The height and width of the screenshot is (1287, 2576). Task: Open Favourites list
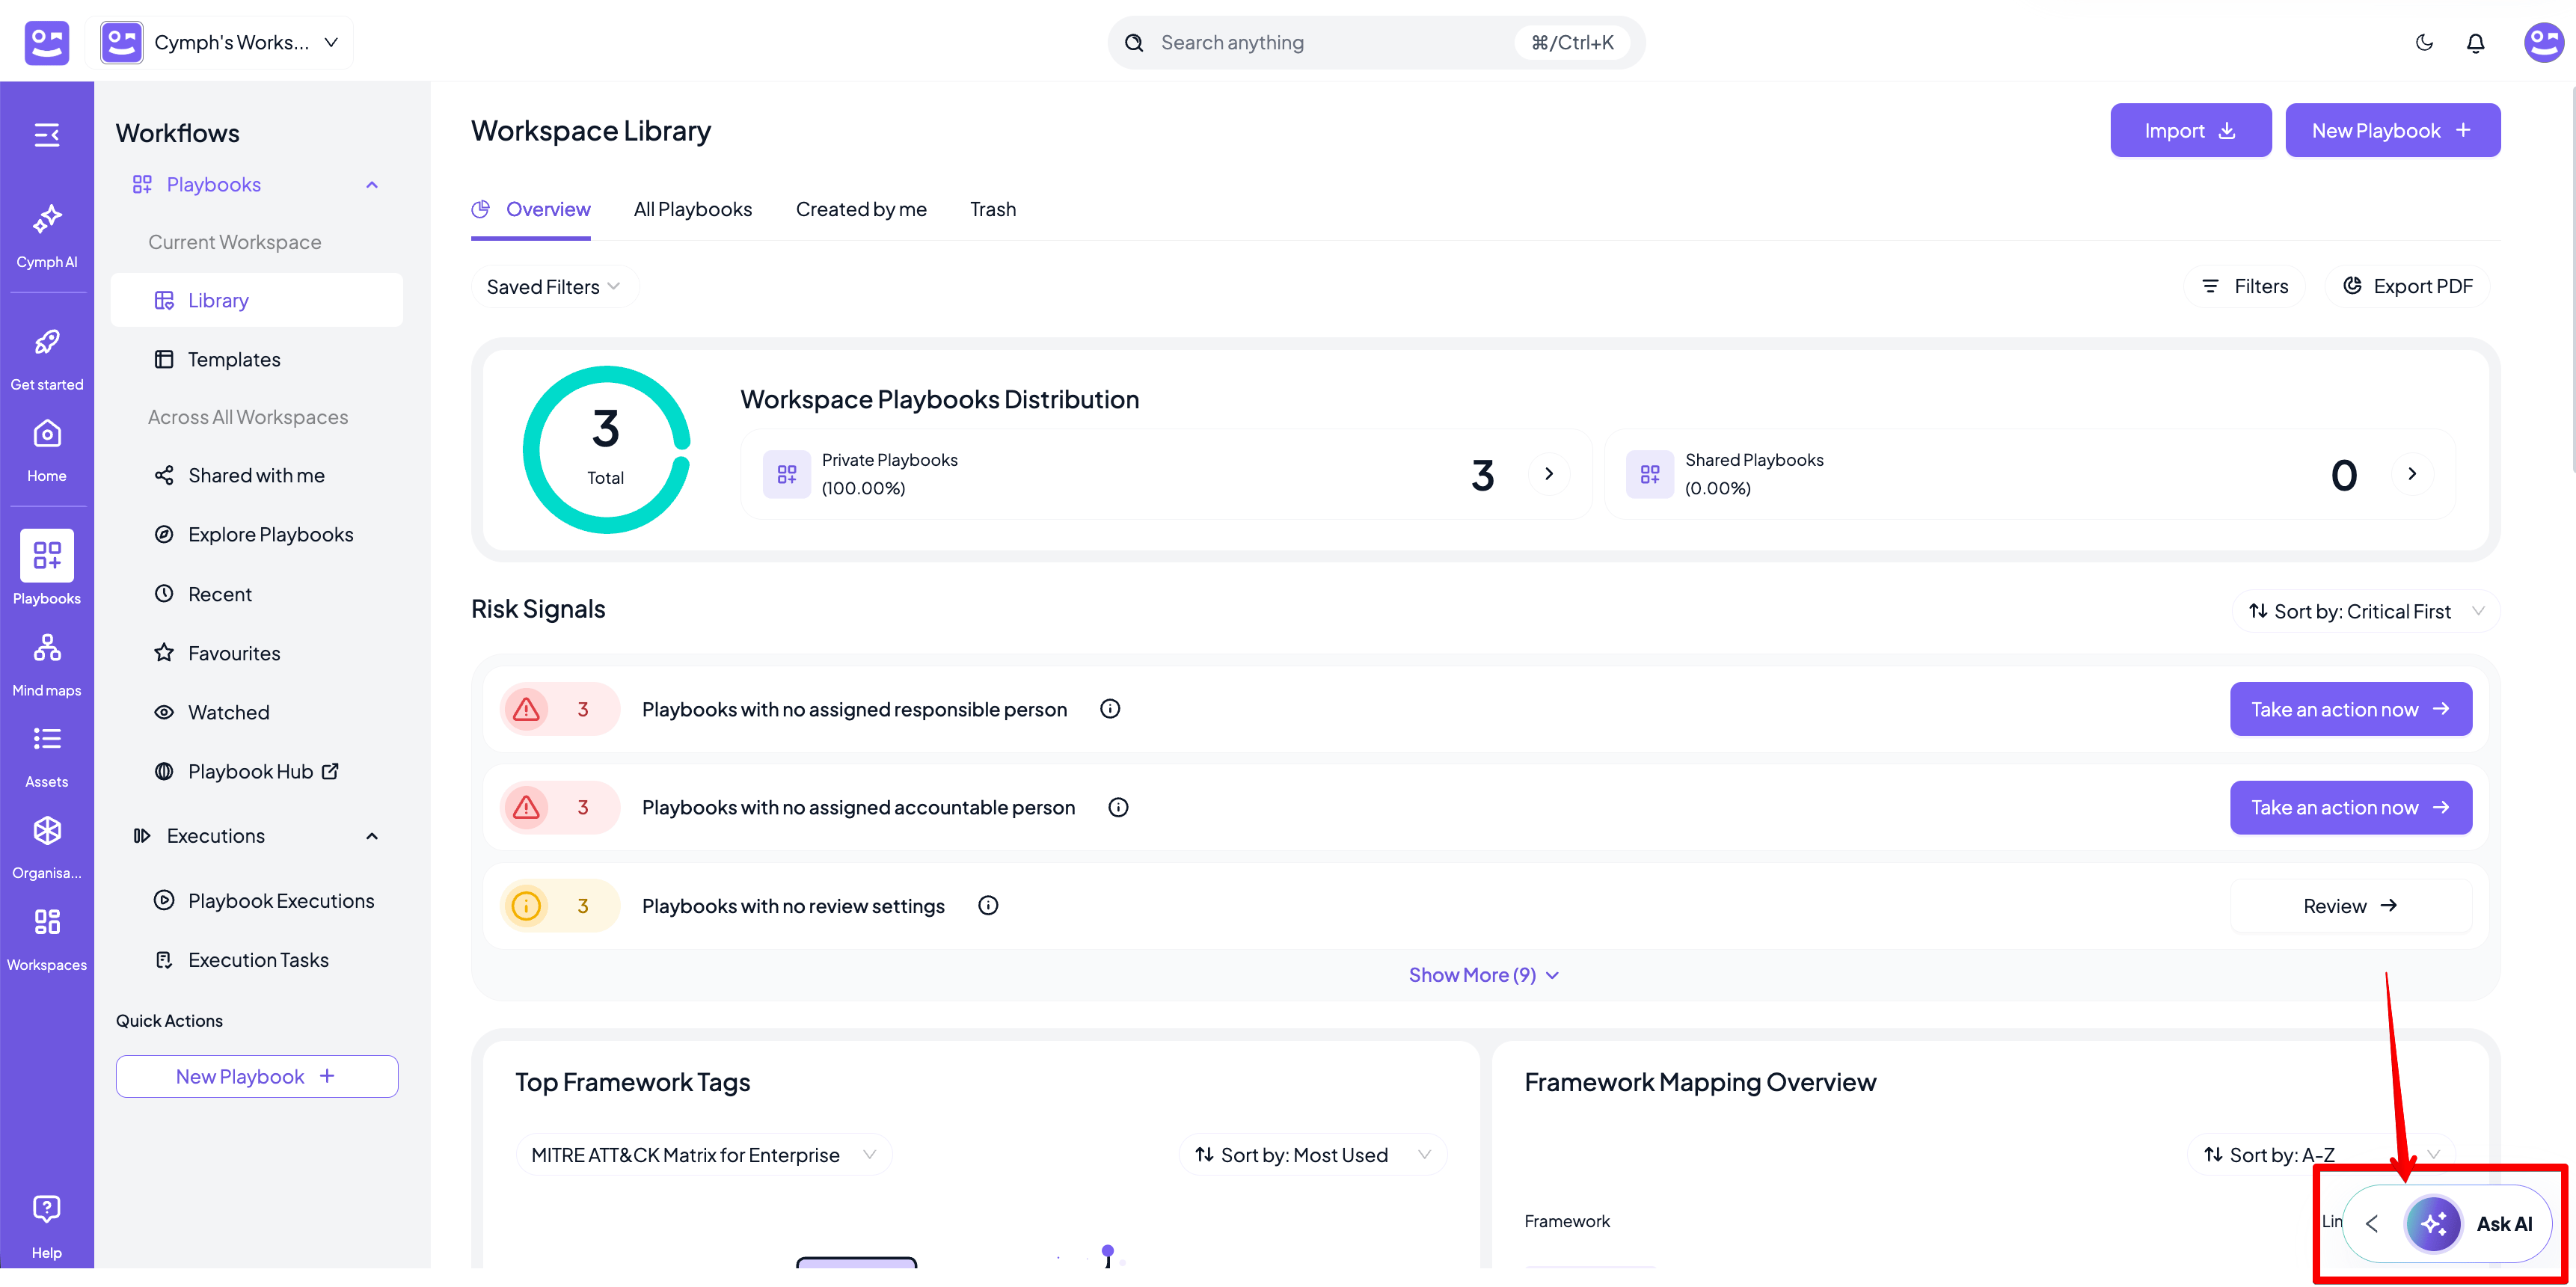(x=217, y=653)
